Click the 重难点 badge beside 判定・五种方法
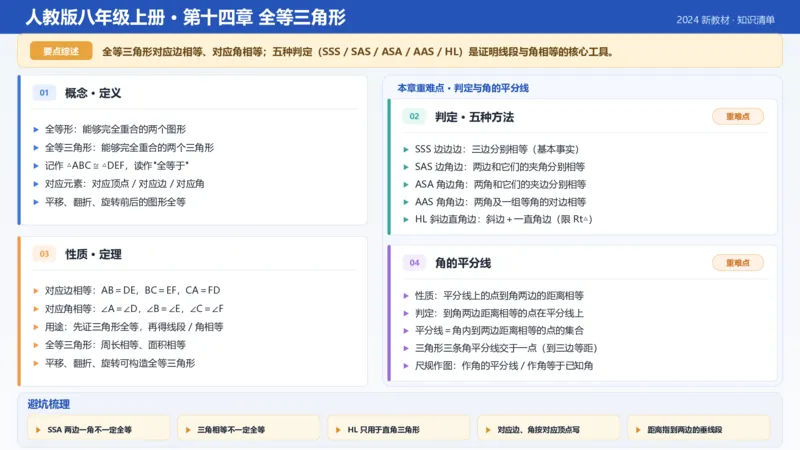The width and height of the screenshot is (800, 450). (738, 116)
